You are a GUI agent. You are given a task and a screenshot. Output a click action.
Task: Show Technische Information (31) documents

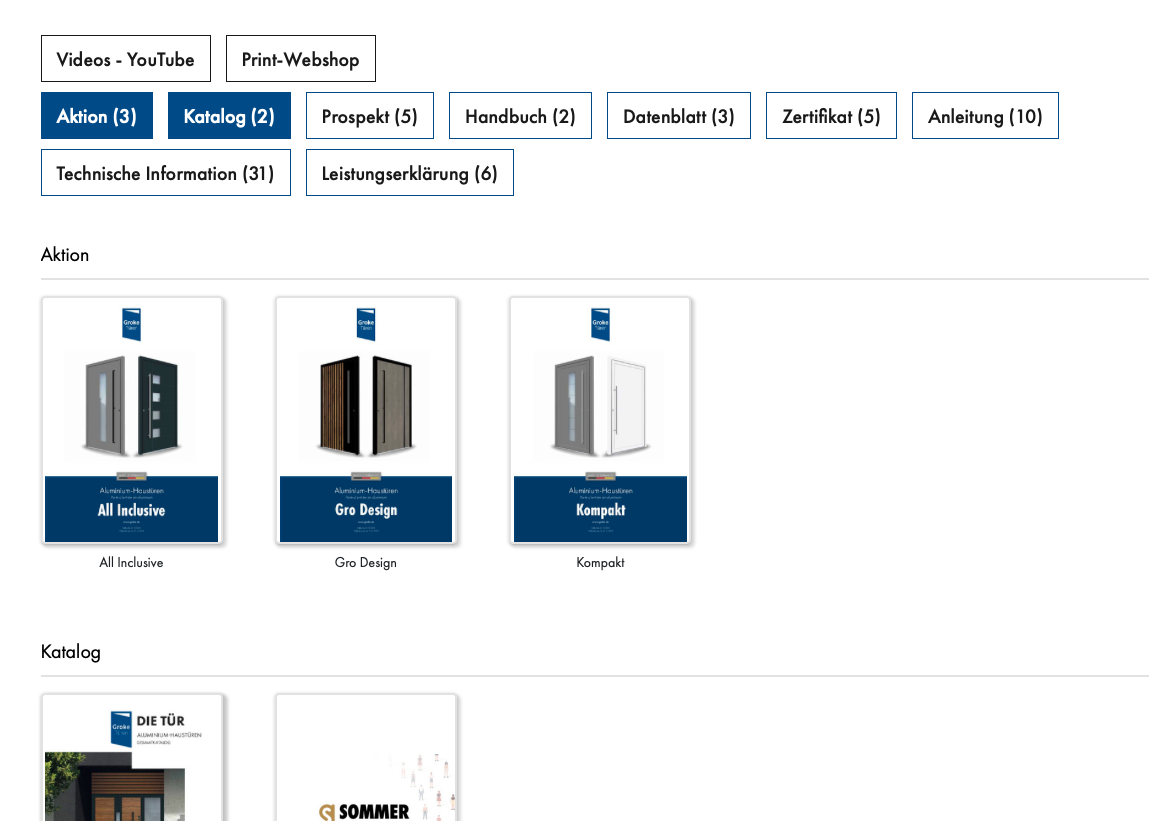[x=166, y=173]
